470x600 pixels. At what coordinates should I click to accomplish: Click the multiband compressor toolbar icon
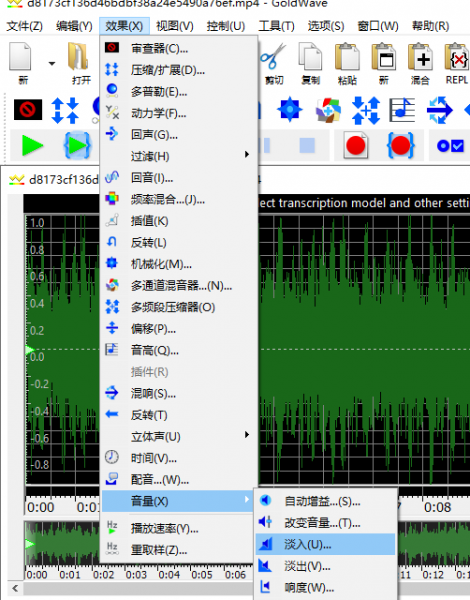coord(366,110)
